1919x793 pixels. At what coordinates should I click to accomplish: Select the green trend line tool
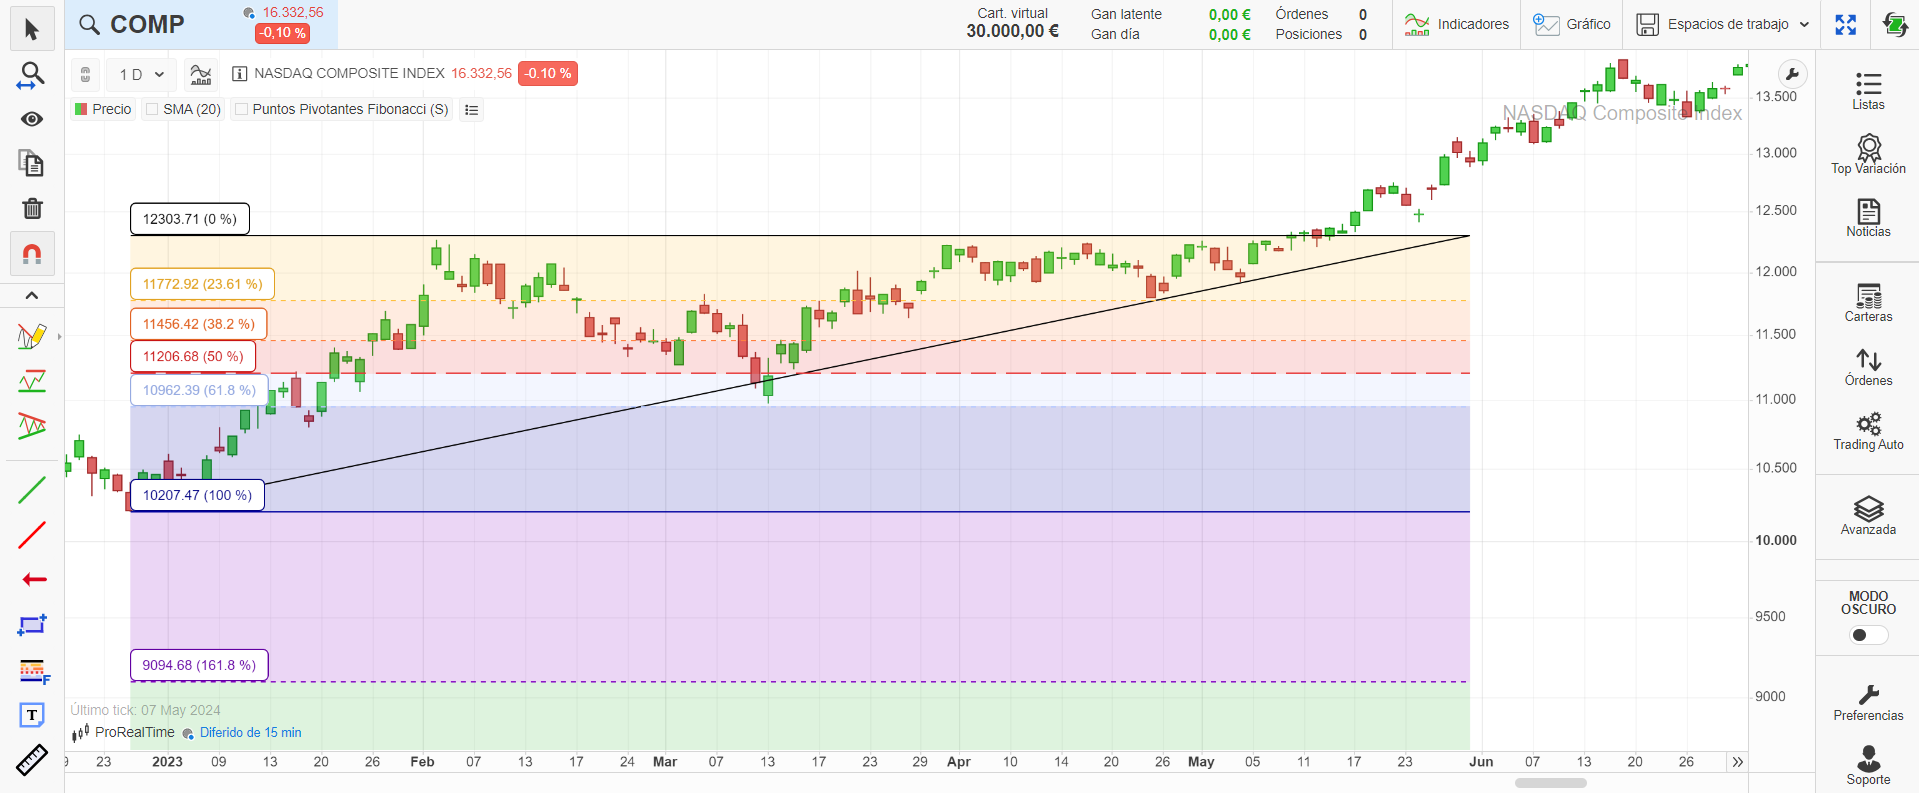click(x=32, y=490)
